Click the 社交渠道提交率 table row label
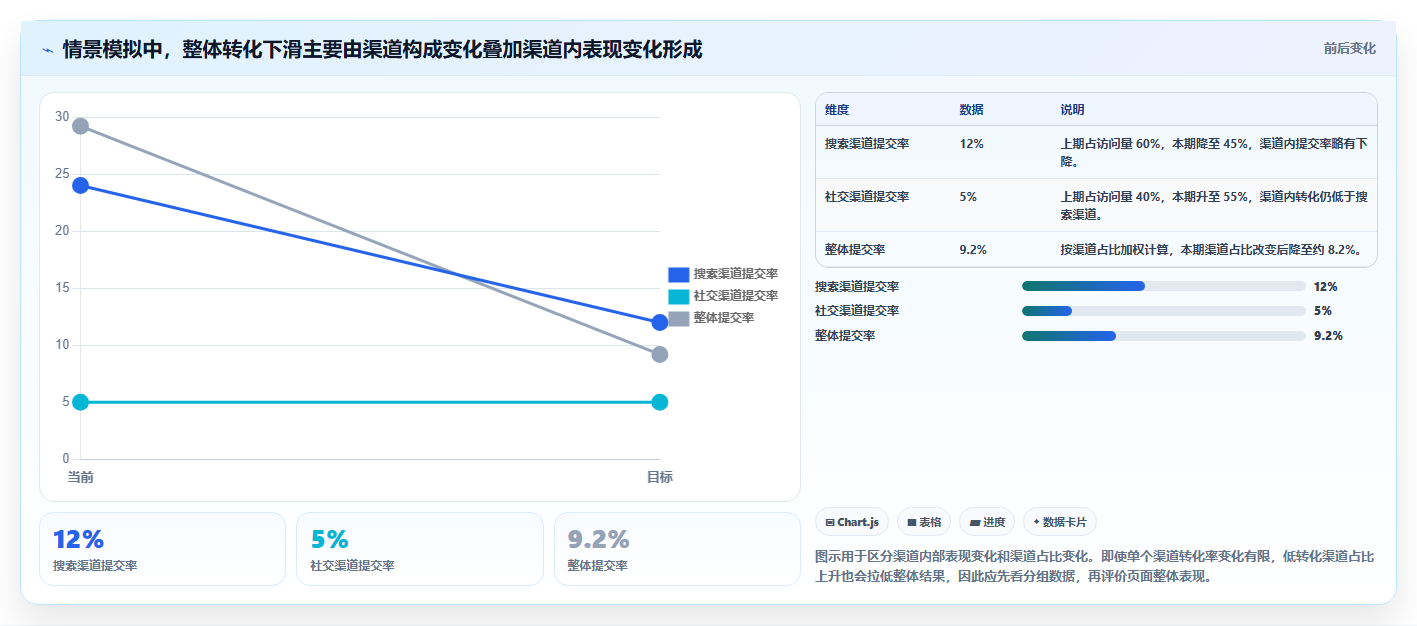 867,197
